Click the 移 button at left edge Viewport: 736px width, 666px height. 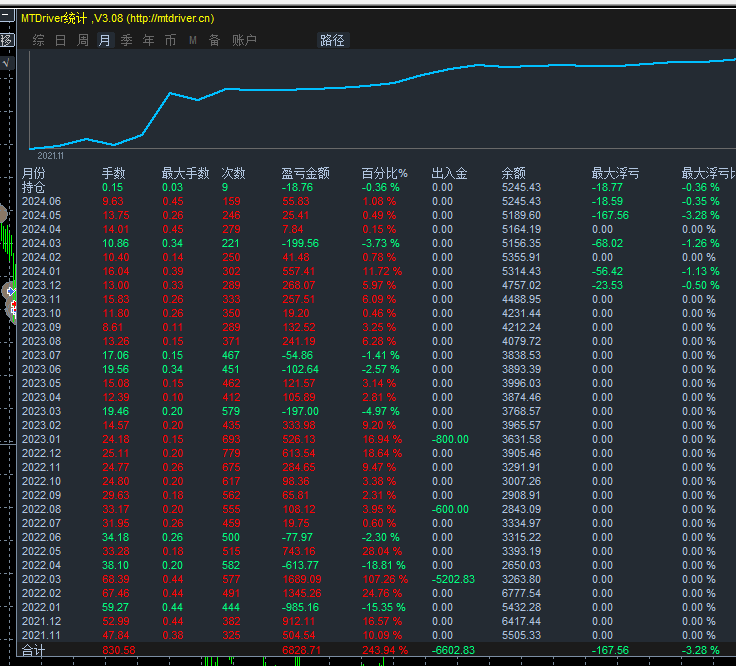coord(6,40)
